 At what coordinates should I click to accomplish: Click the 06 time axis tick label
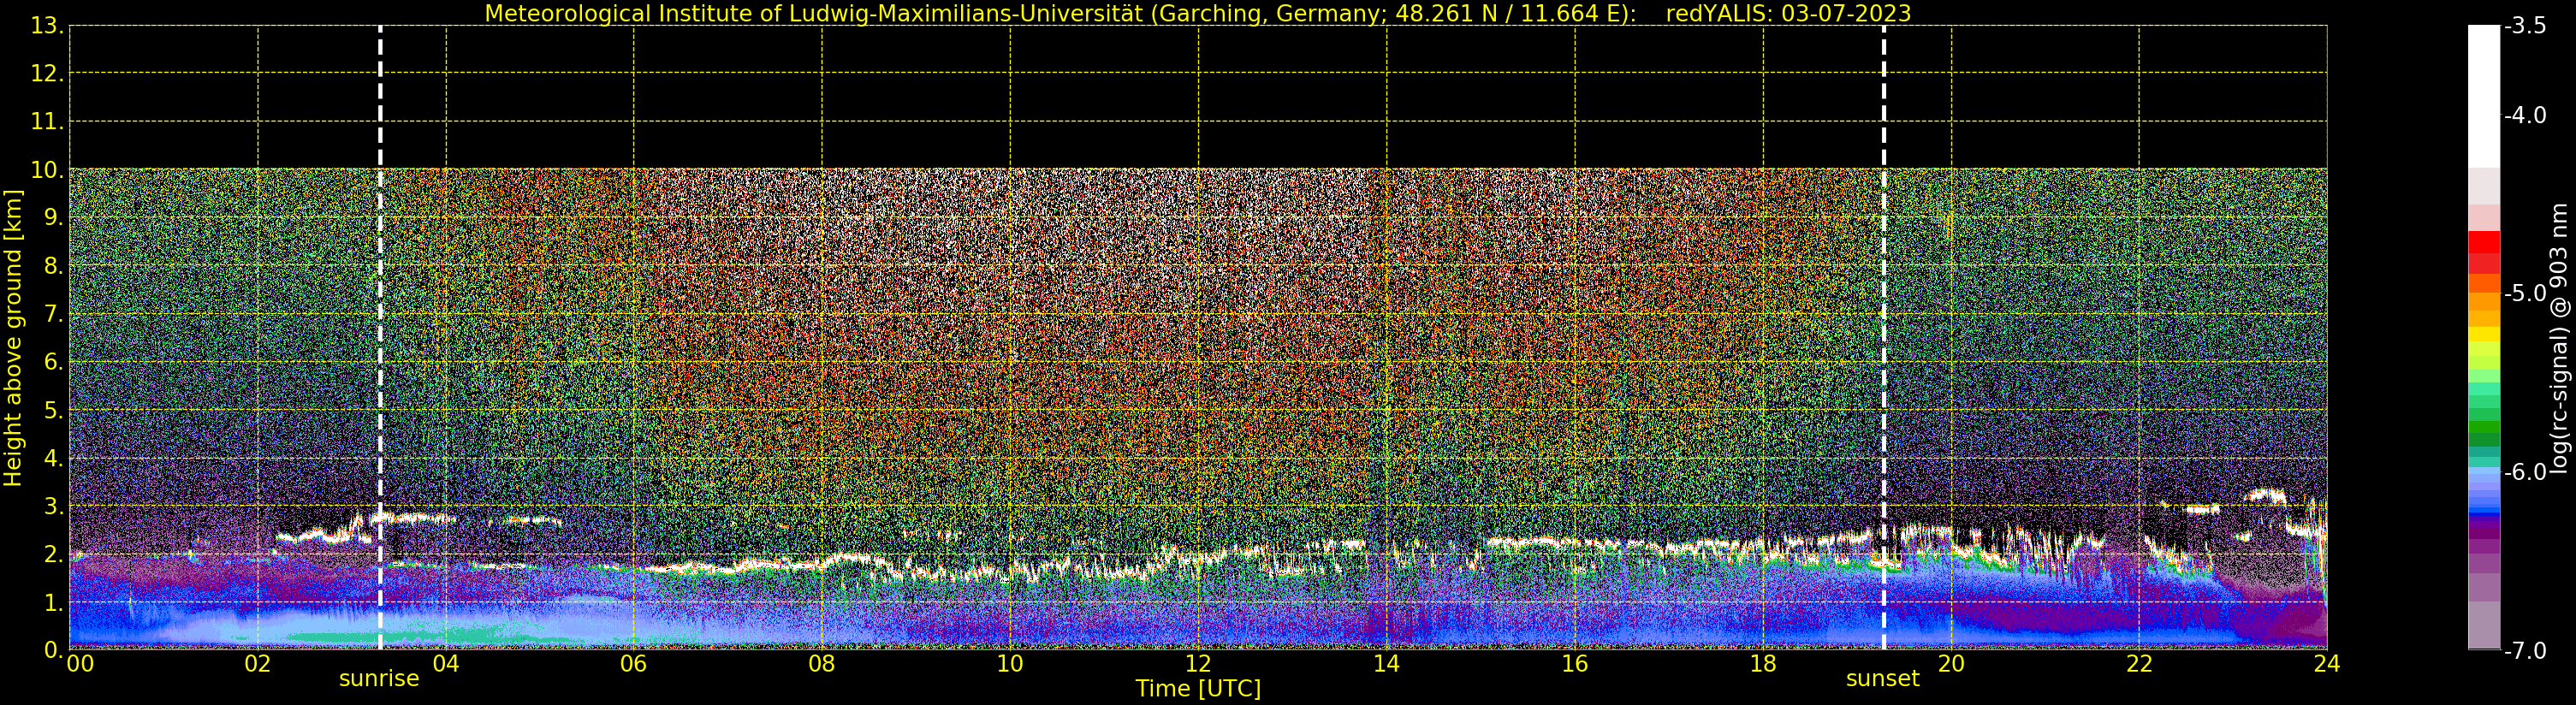634,664
